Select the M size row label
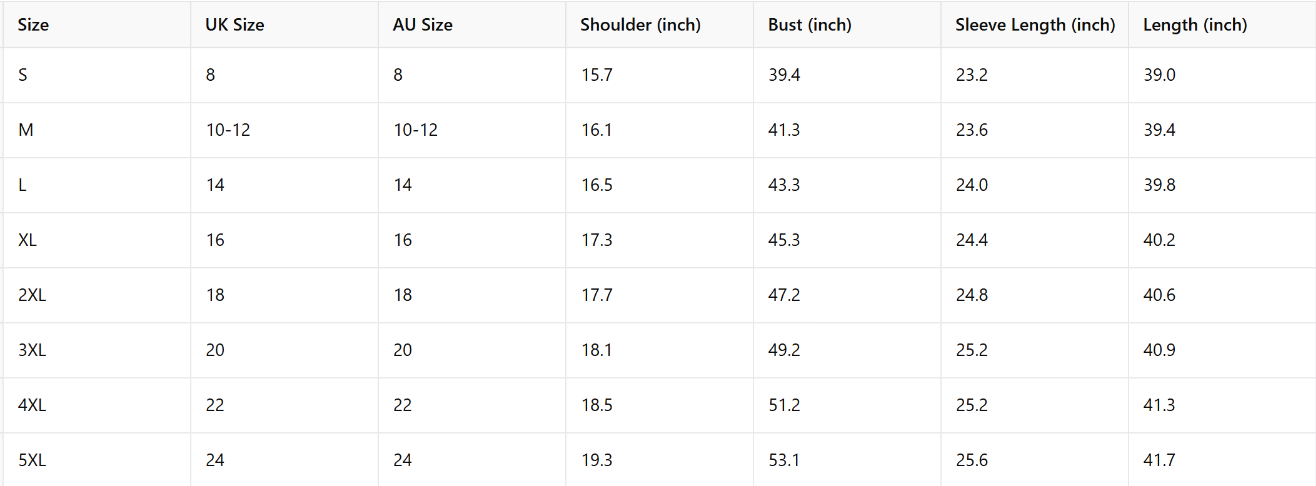Image resolution: width=1316 pixels, height=486 pixels. 26,130
